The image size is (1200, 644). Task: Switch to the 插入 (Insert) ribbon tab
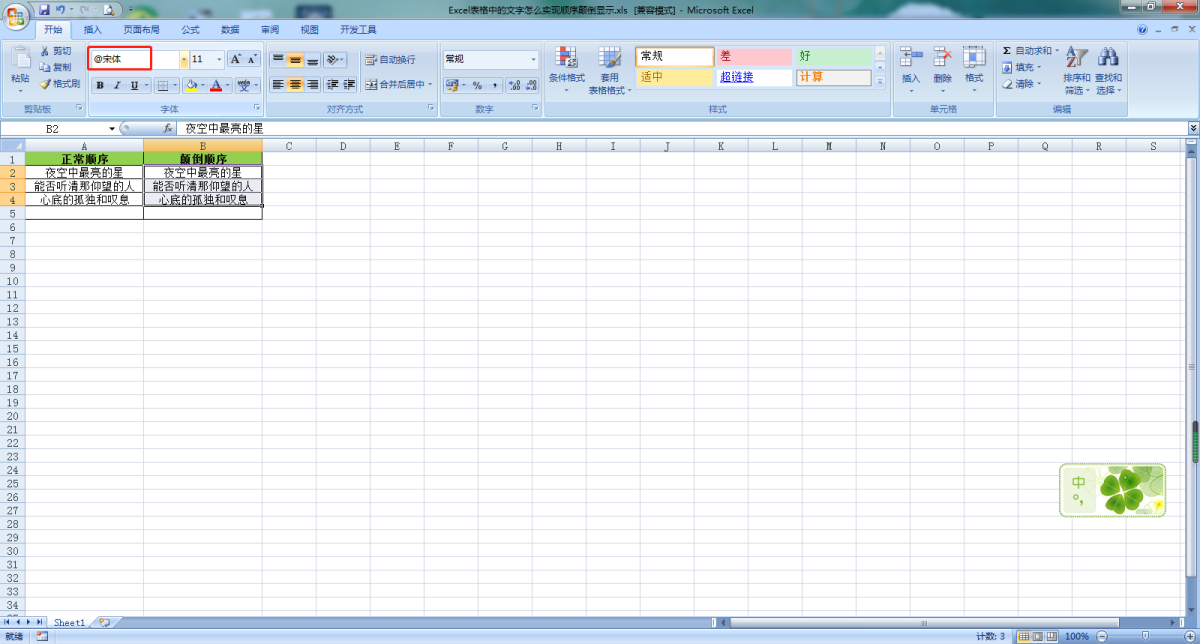click(93, 30)
